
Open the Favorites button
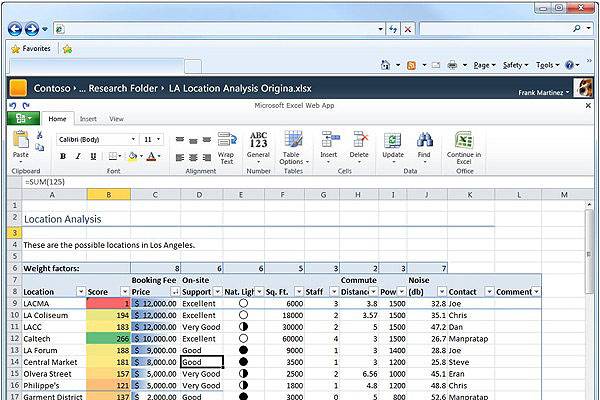[x=31, y=49]
